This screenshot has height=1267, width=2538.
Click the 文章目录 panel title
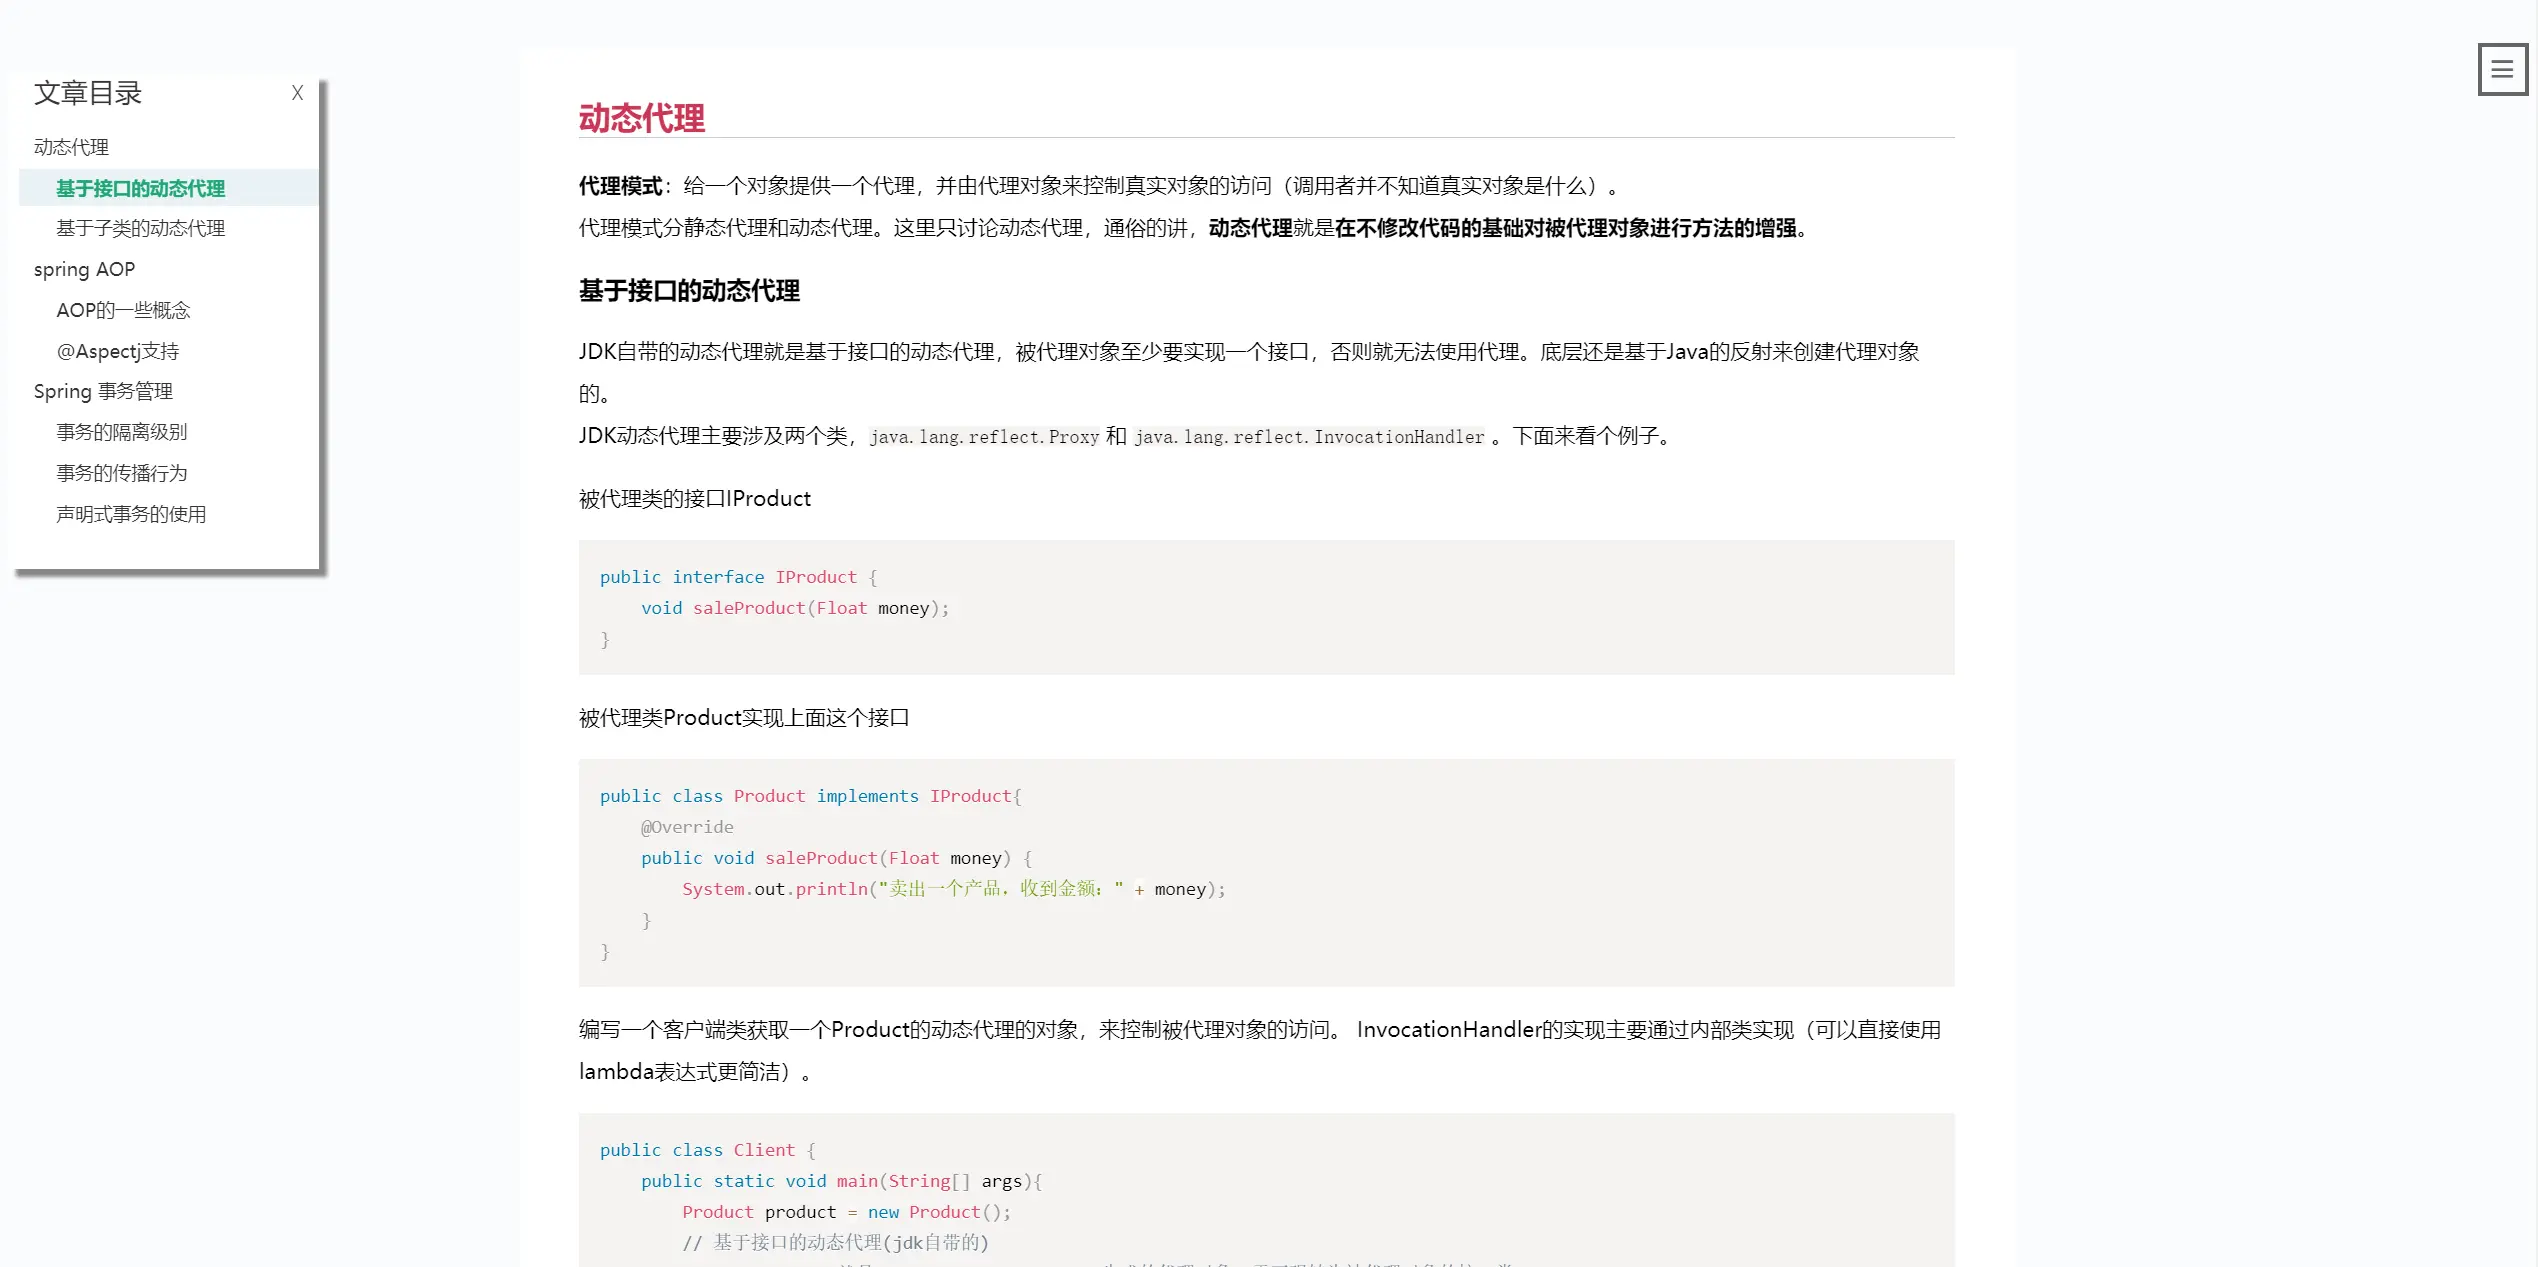click(x=88, y=93)
